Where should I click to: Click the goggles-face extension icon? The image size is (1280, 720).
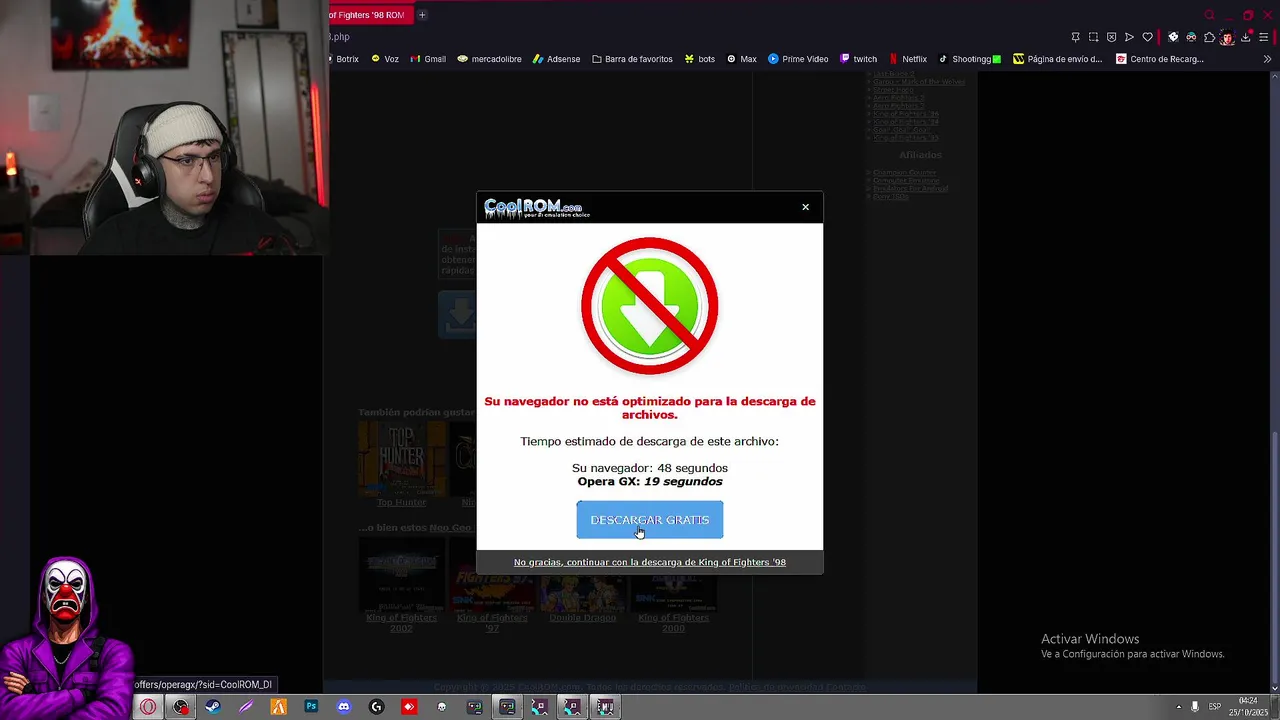click(1191, 37)
